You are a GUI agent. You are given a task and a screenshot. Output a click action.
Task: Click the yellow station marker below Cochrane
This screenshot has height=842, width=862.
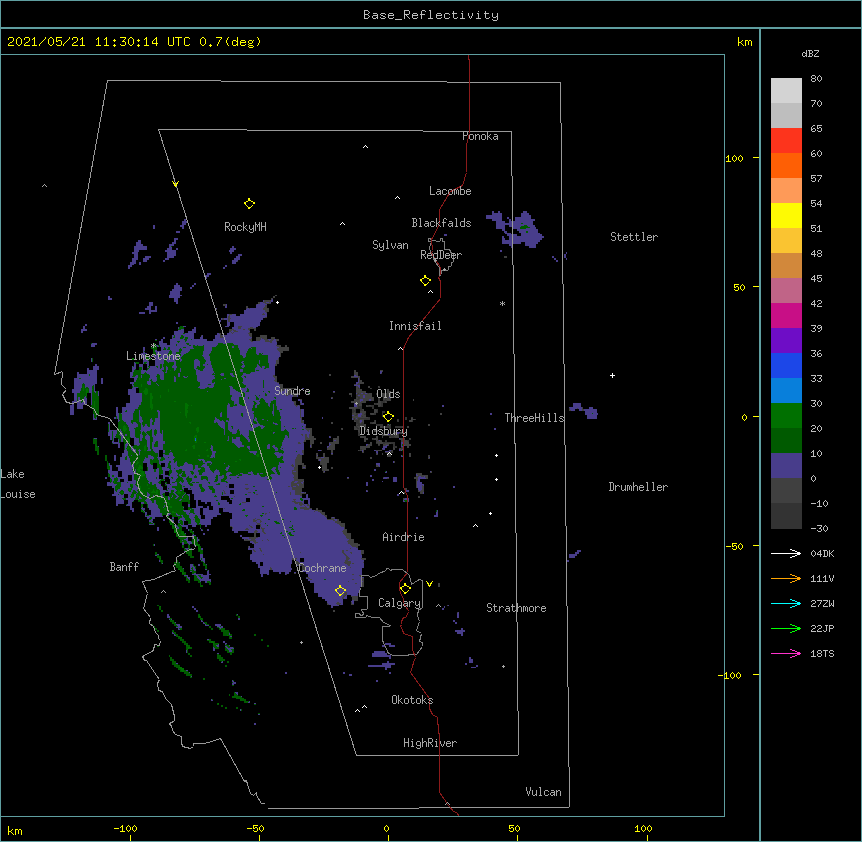340,591
